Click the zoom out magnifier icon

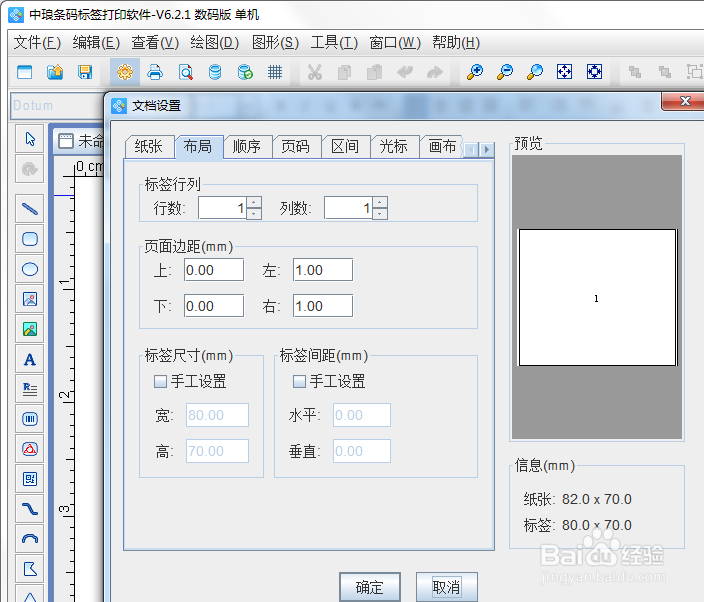point(505,72)
